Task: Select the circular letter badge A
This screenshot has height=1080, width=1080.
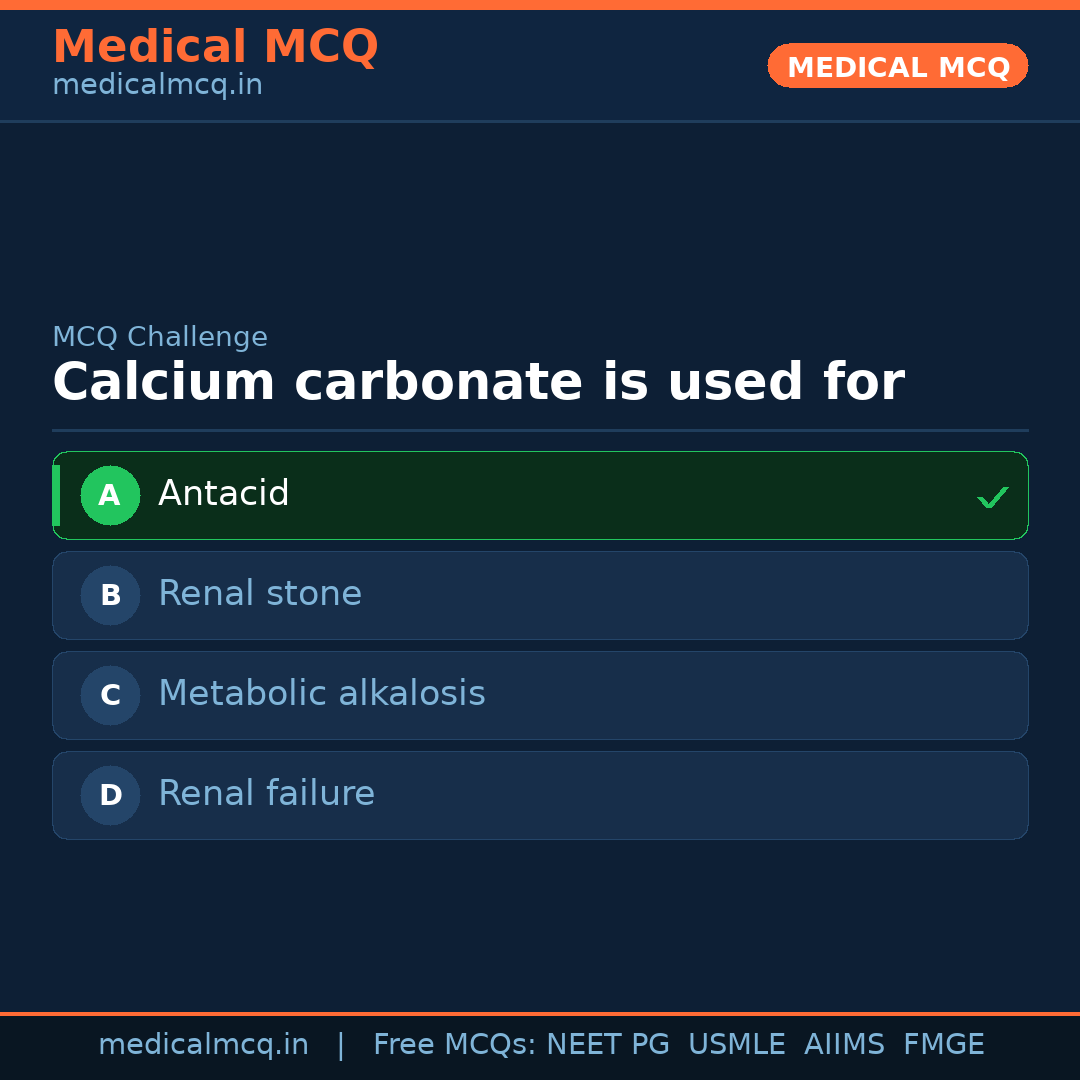Action: pyautogui.click(x=110, y=495)
